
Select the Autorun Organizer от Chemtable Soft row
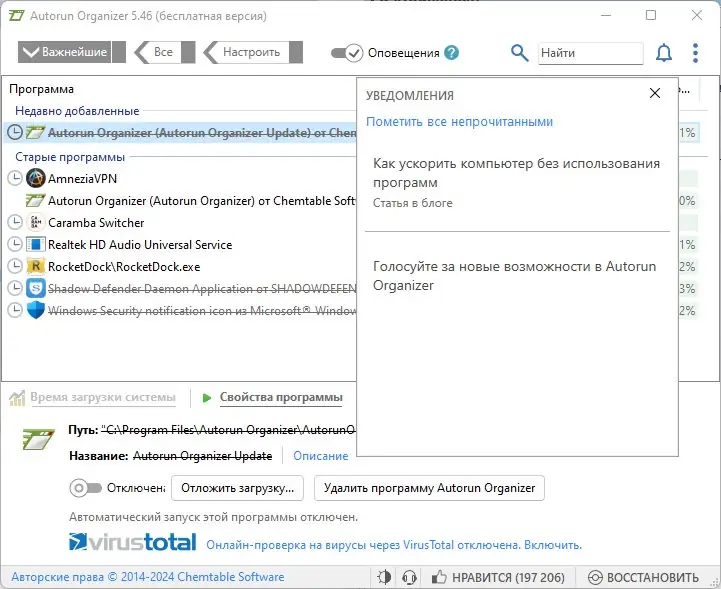[202, 200]
